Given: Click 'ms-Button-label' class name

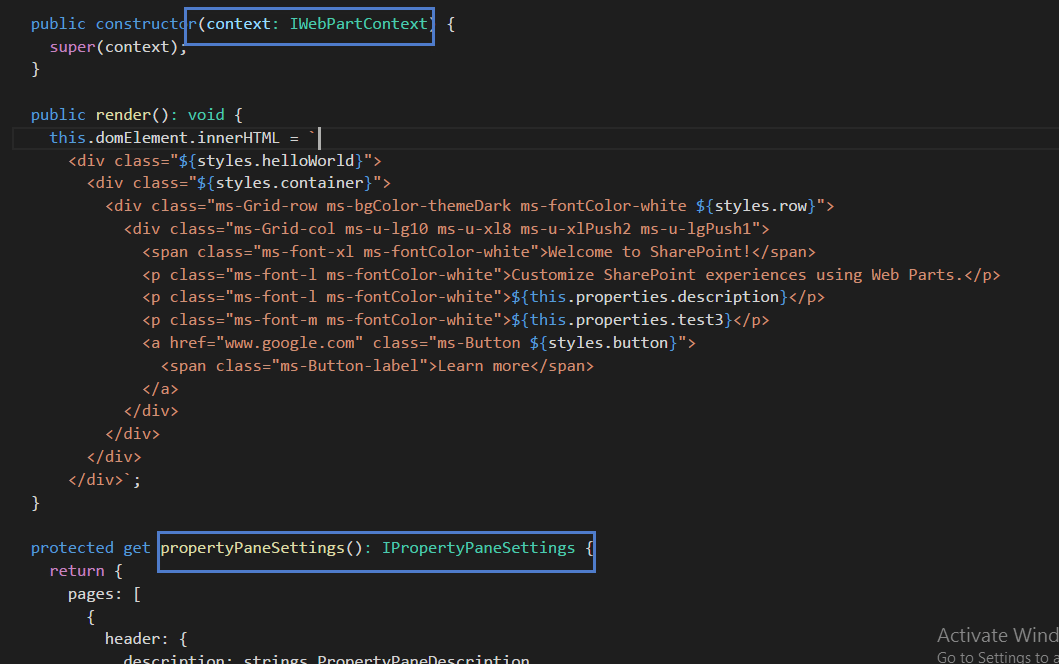Looking at the screenshot, I should tap(349, 367).
